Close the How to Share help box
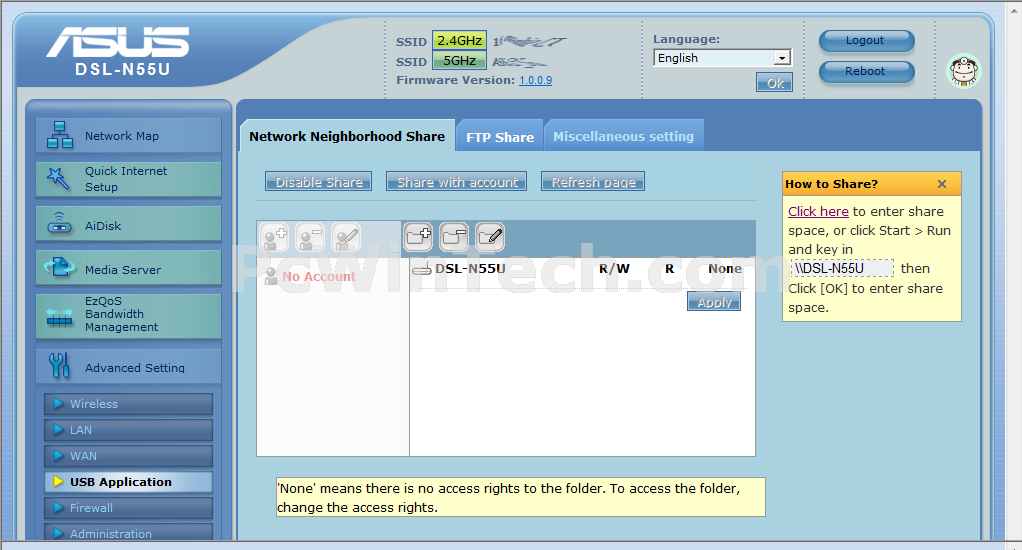 point(942,184)
